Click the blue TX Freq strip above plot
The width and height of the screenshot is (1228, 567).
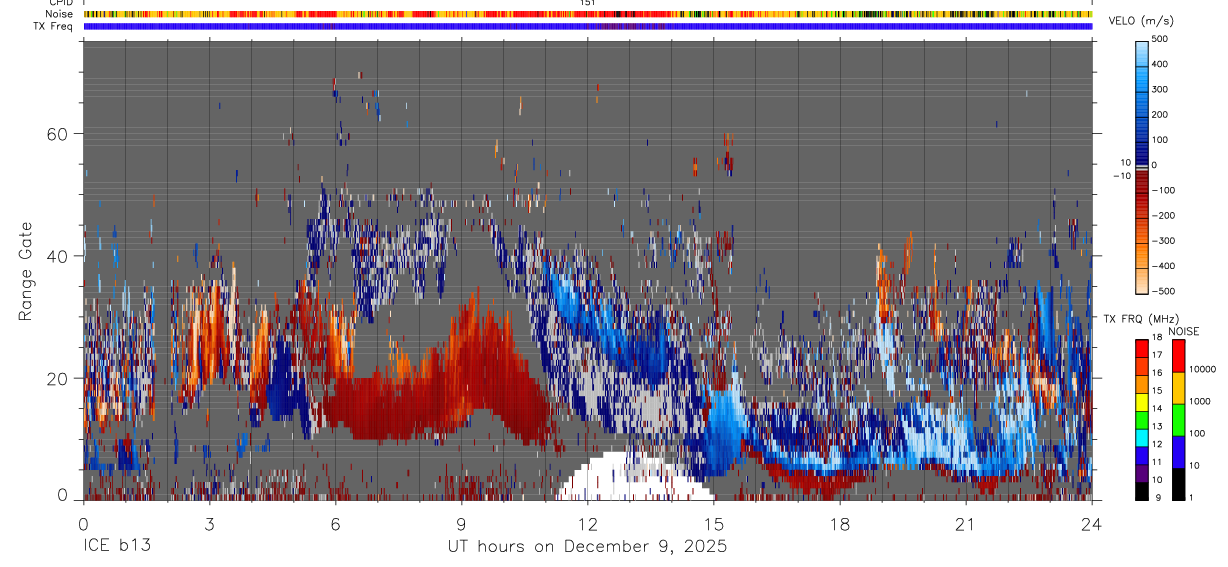pos(587,26)
